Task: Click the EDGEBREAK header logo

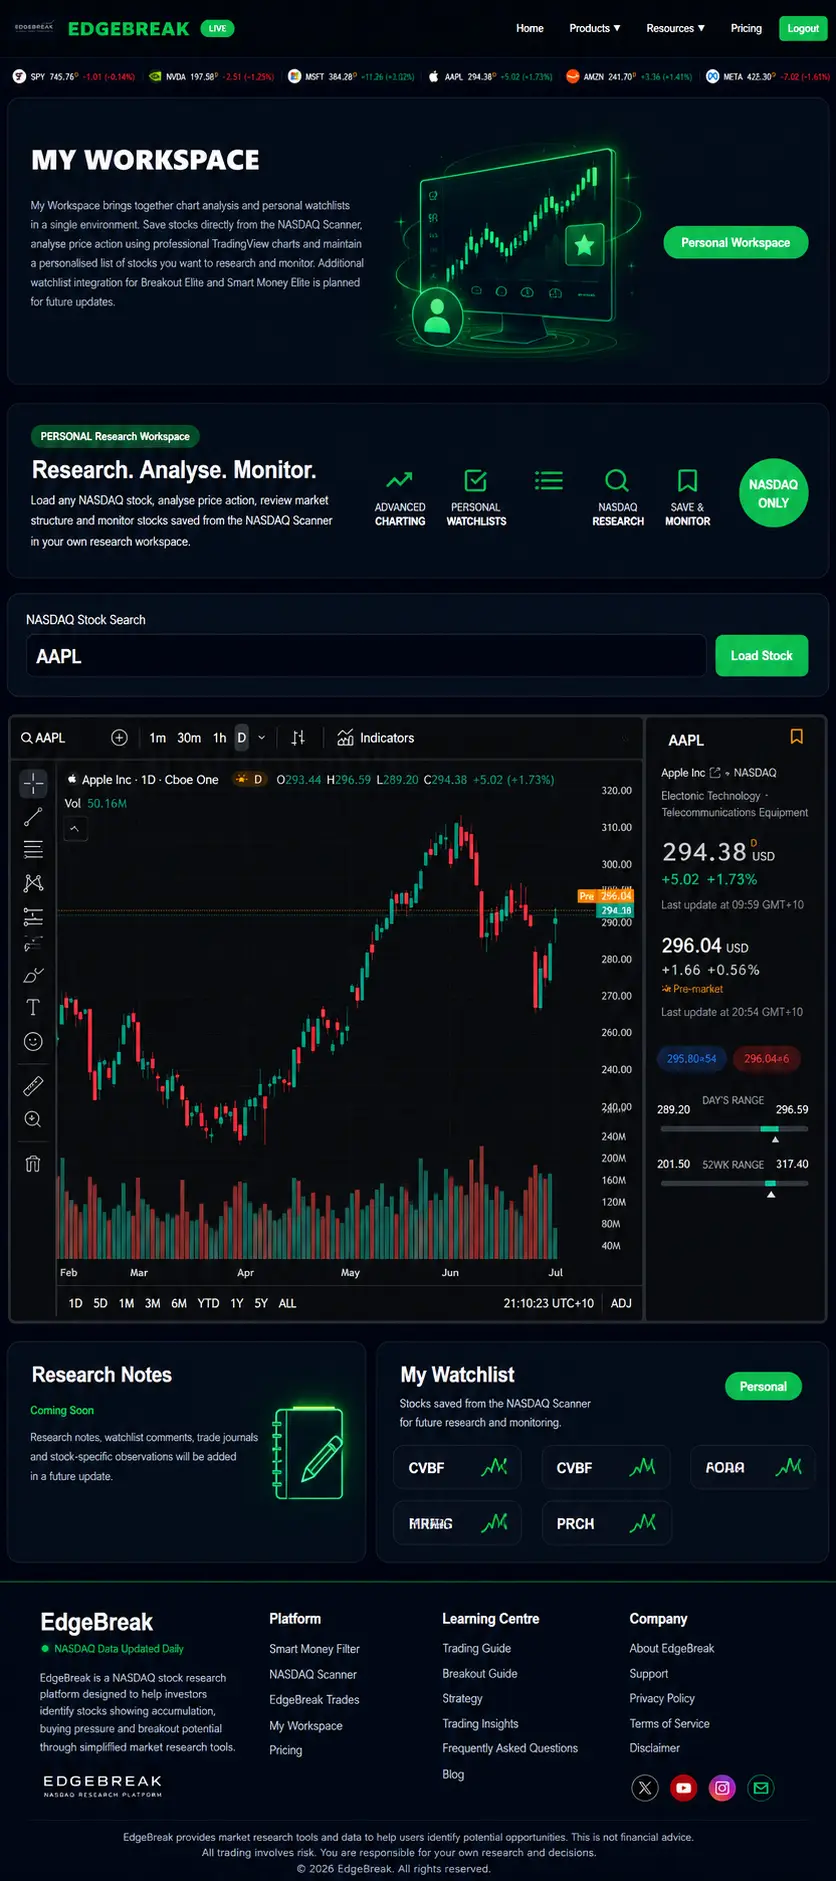Action: click(x=128, y=29)
